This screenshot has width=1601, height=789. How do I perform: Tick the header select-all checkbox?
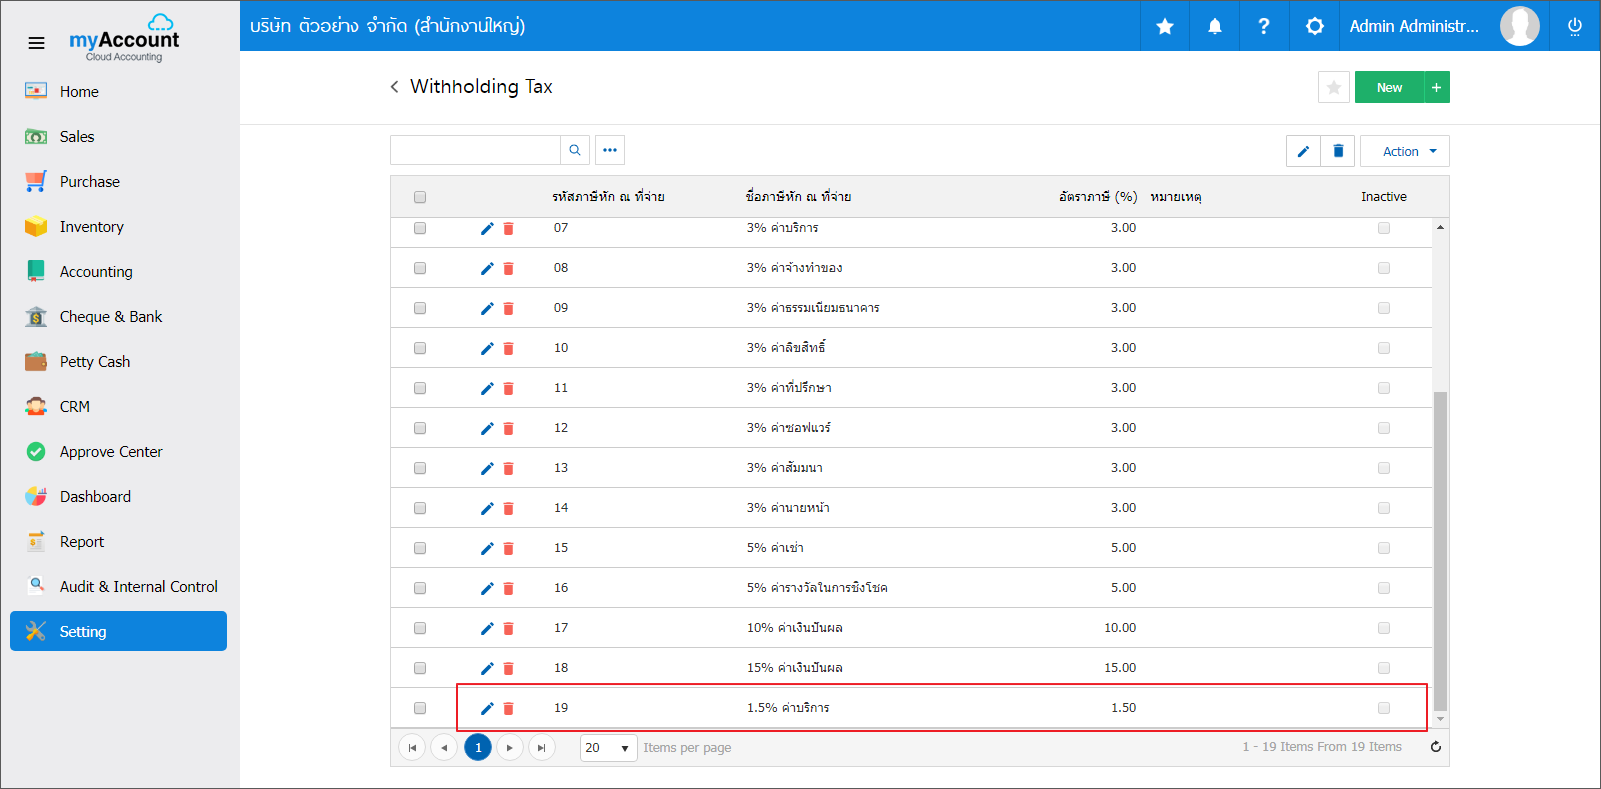pos(420,197)
